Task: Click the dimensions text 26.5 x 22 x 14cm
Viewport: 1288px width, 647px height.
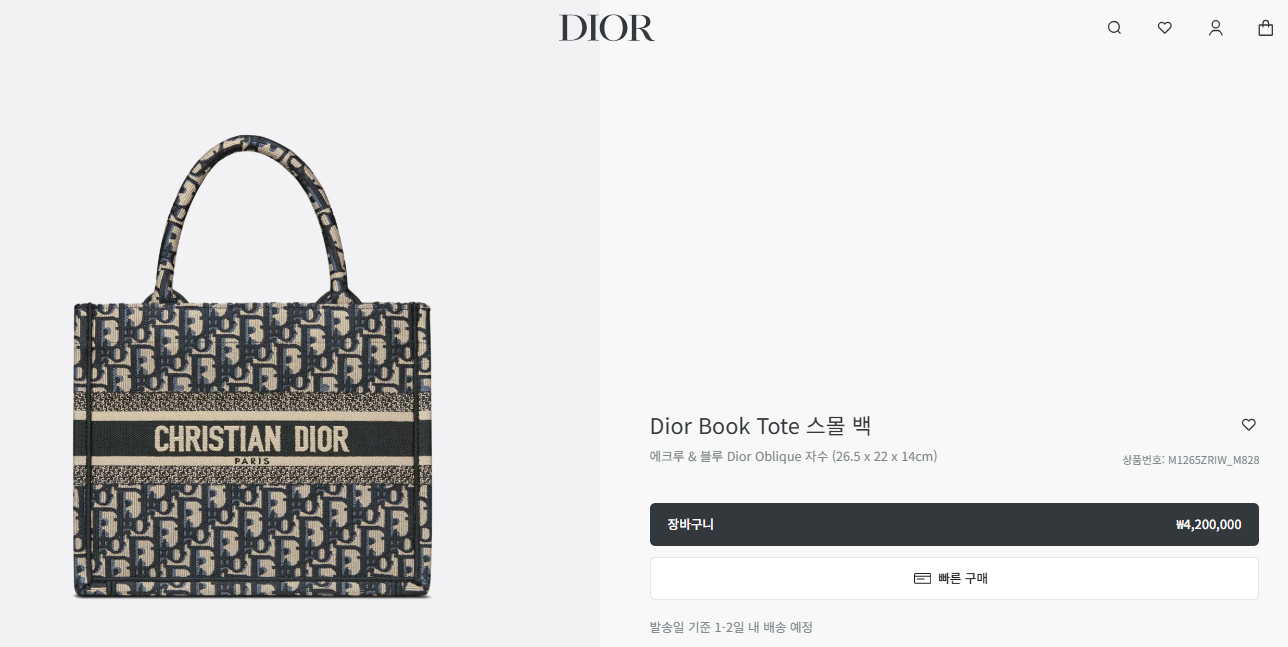Action: 884,456
